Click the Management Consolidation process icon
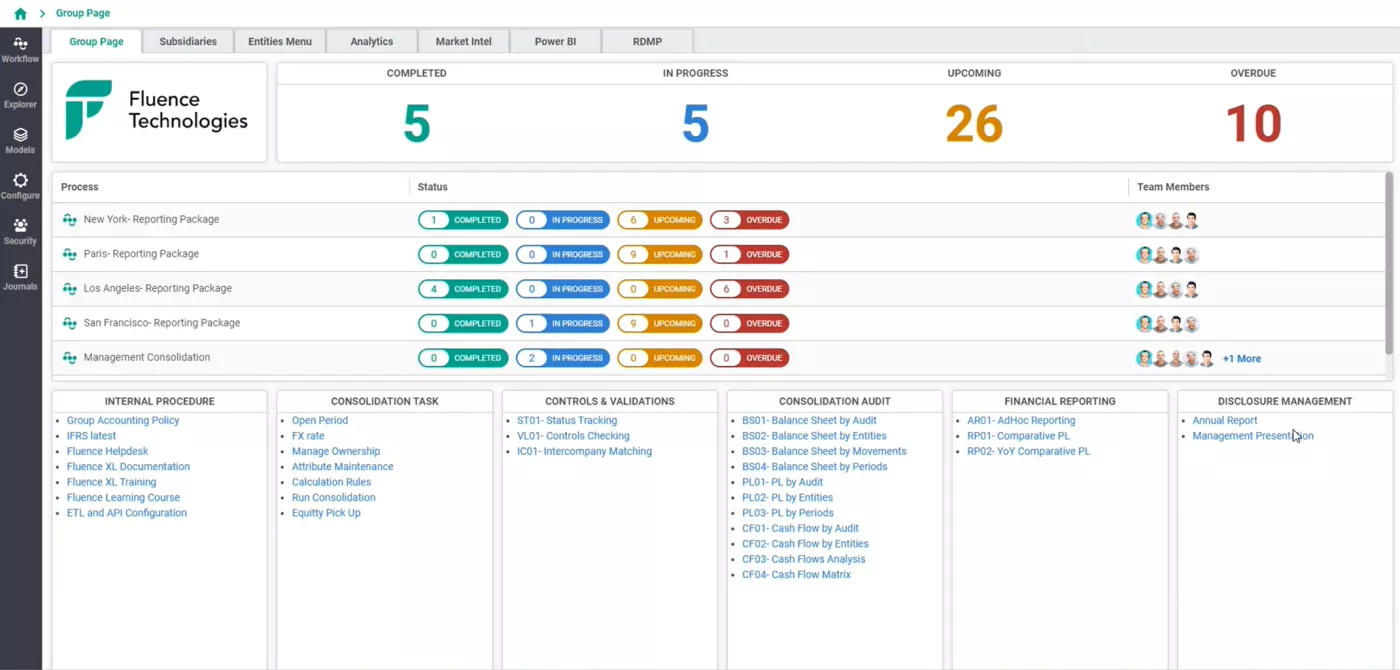 coord(70,358)
